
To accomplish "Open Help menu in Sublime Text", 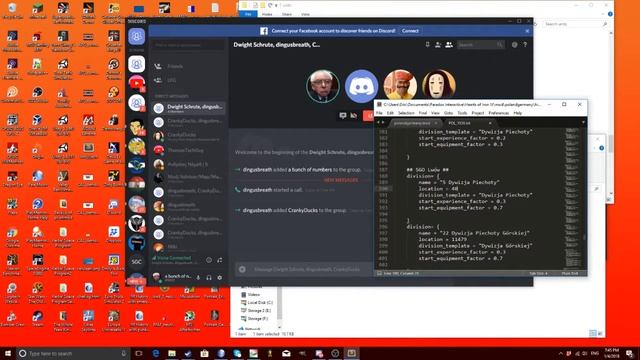I will 518,113.
